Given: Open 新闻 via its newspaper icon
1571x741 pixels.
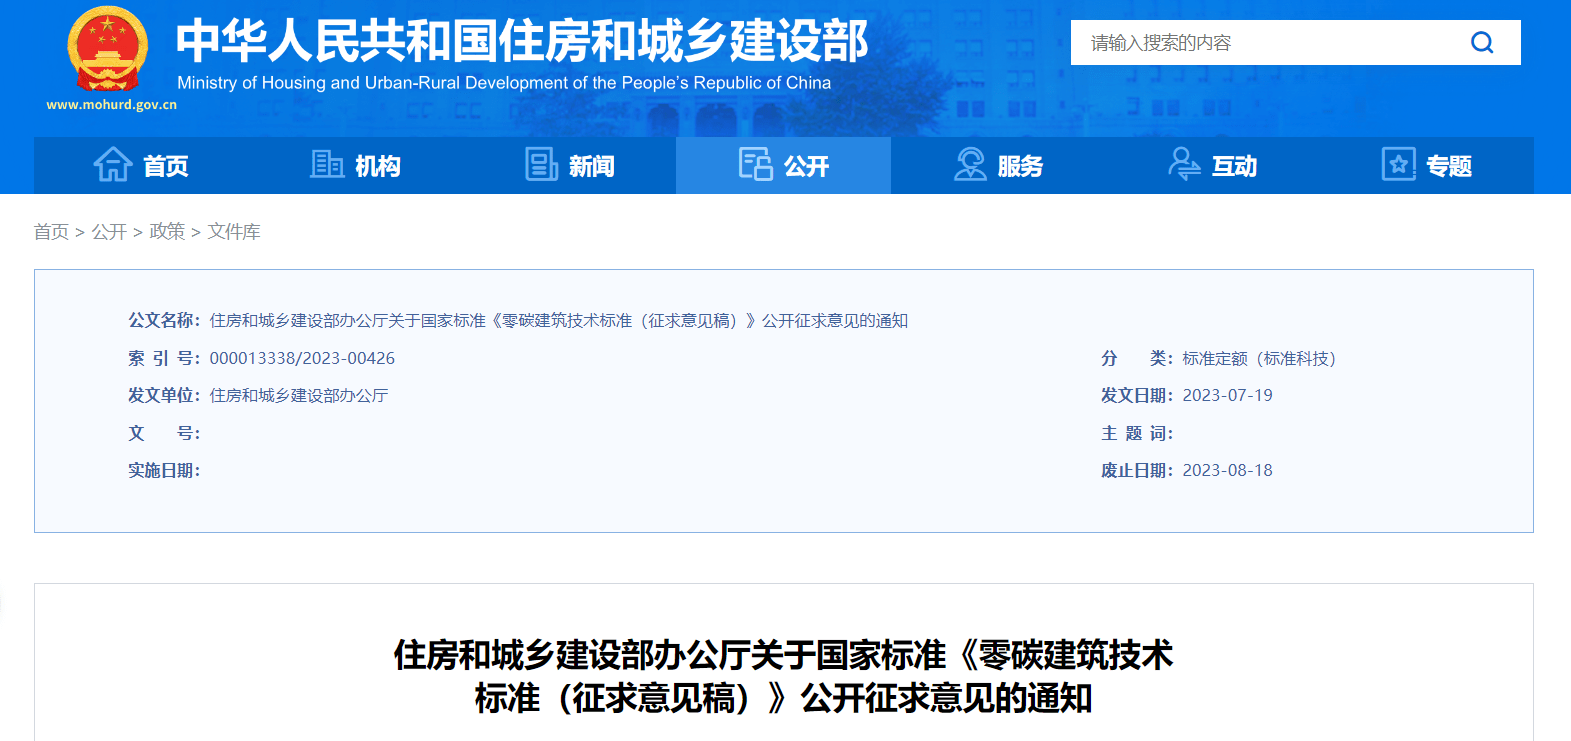Looking at the screenshot, I should point(541,165).
